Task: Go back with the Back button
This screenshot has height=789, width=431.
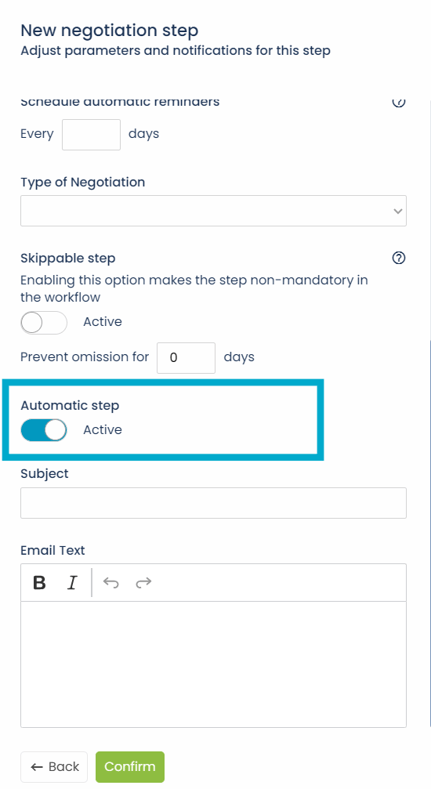Action: tap(54, 767)
